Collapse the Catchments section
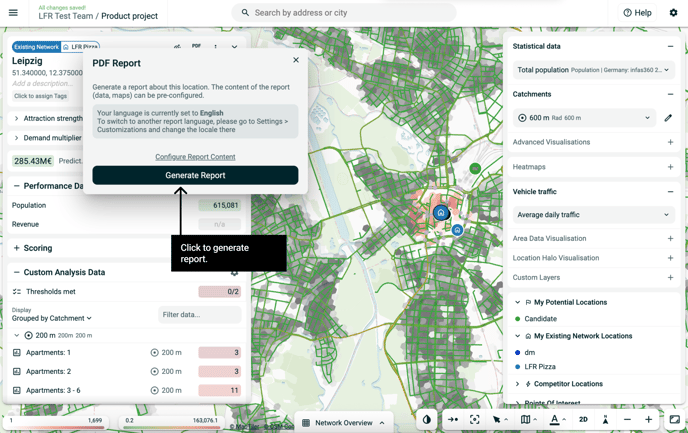Image resolution: width=688 pixels, height=433 pixels. click(x=670, y=94)
